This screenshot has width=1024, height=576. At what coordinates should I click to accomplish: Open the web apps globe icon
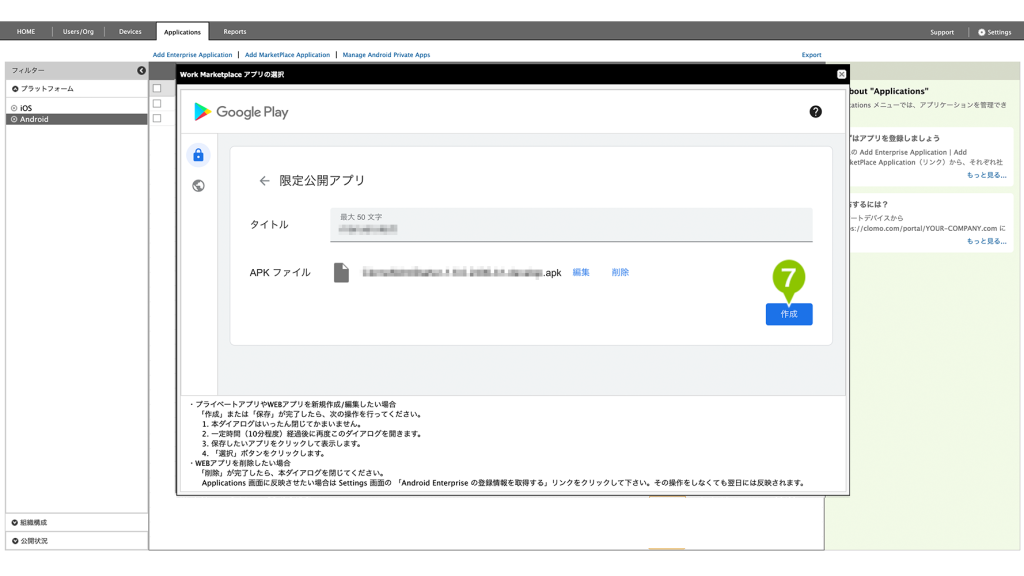click(199, 186)
